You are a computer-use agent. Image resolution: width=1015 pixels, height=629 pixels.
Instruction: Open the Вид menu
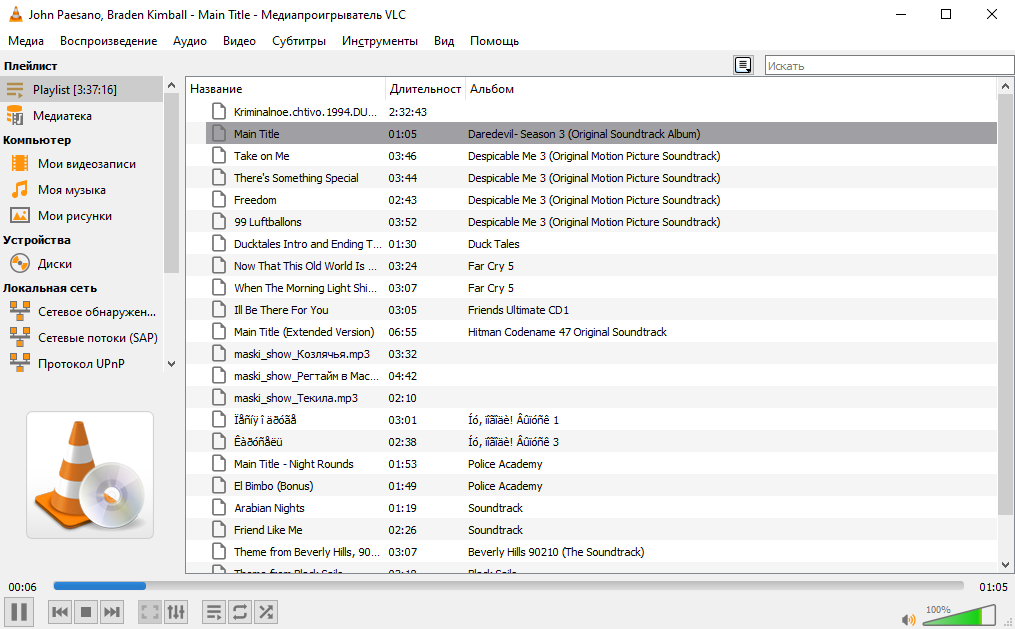click(x=444, y=41)
